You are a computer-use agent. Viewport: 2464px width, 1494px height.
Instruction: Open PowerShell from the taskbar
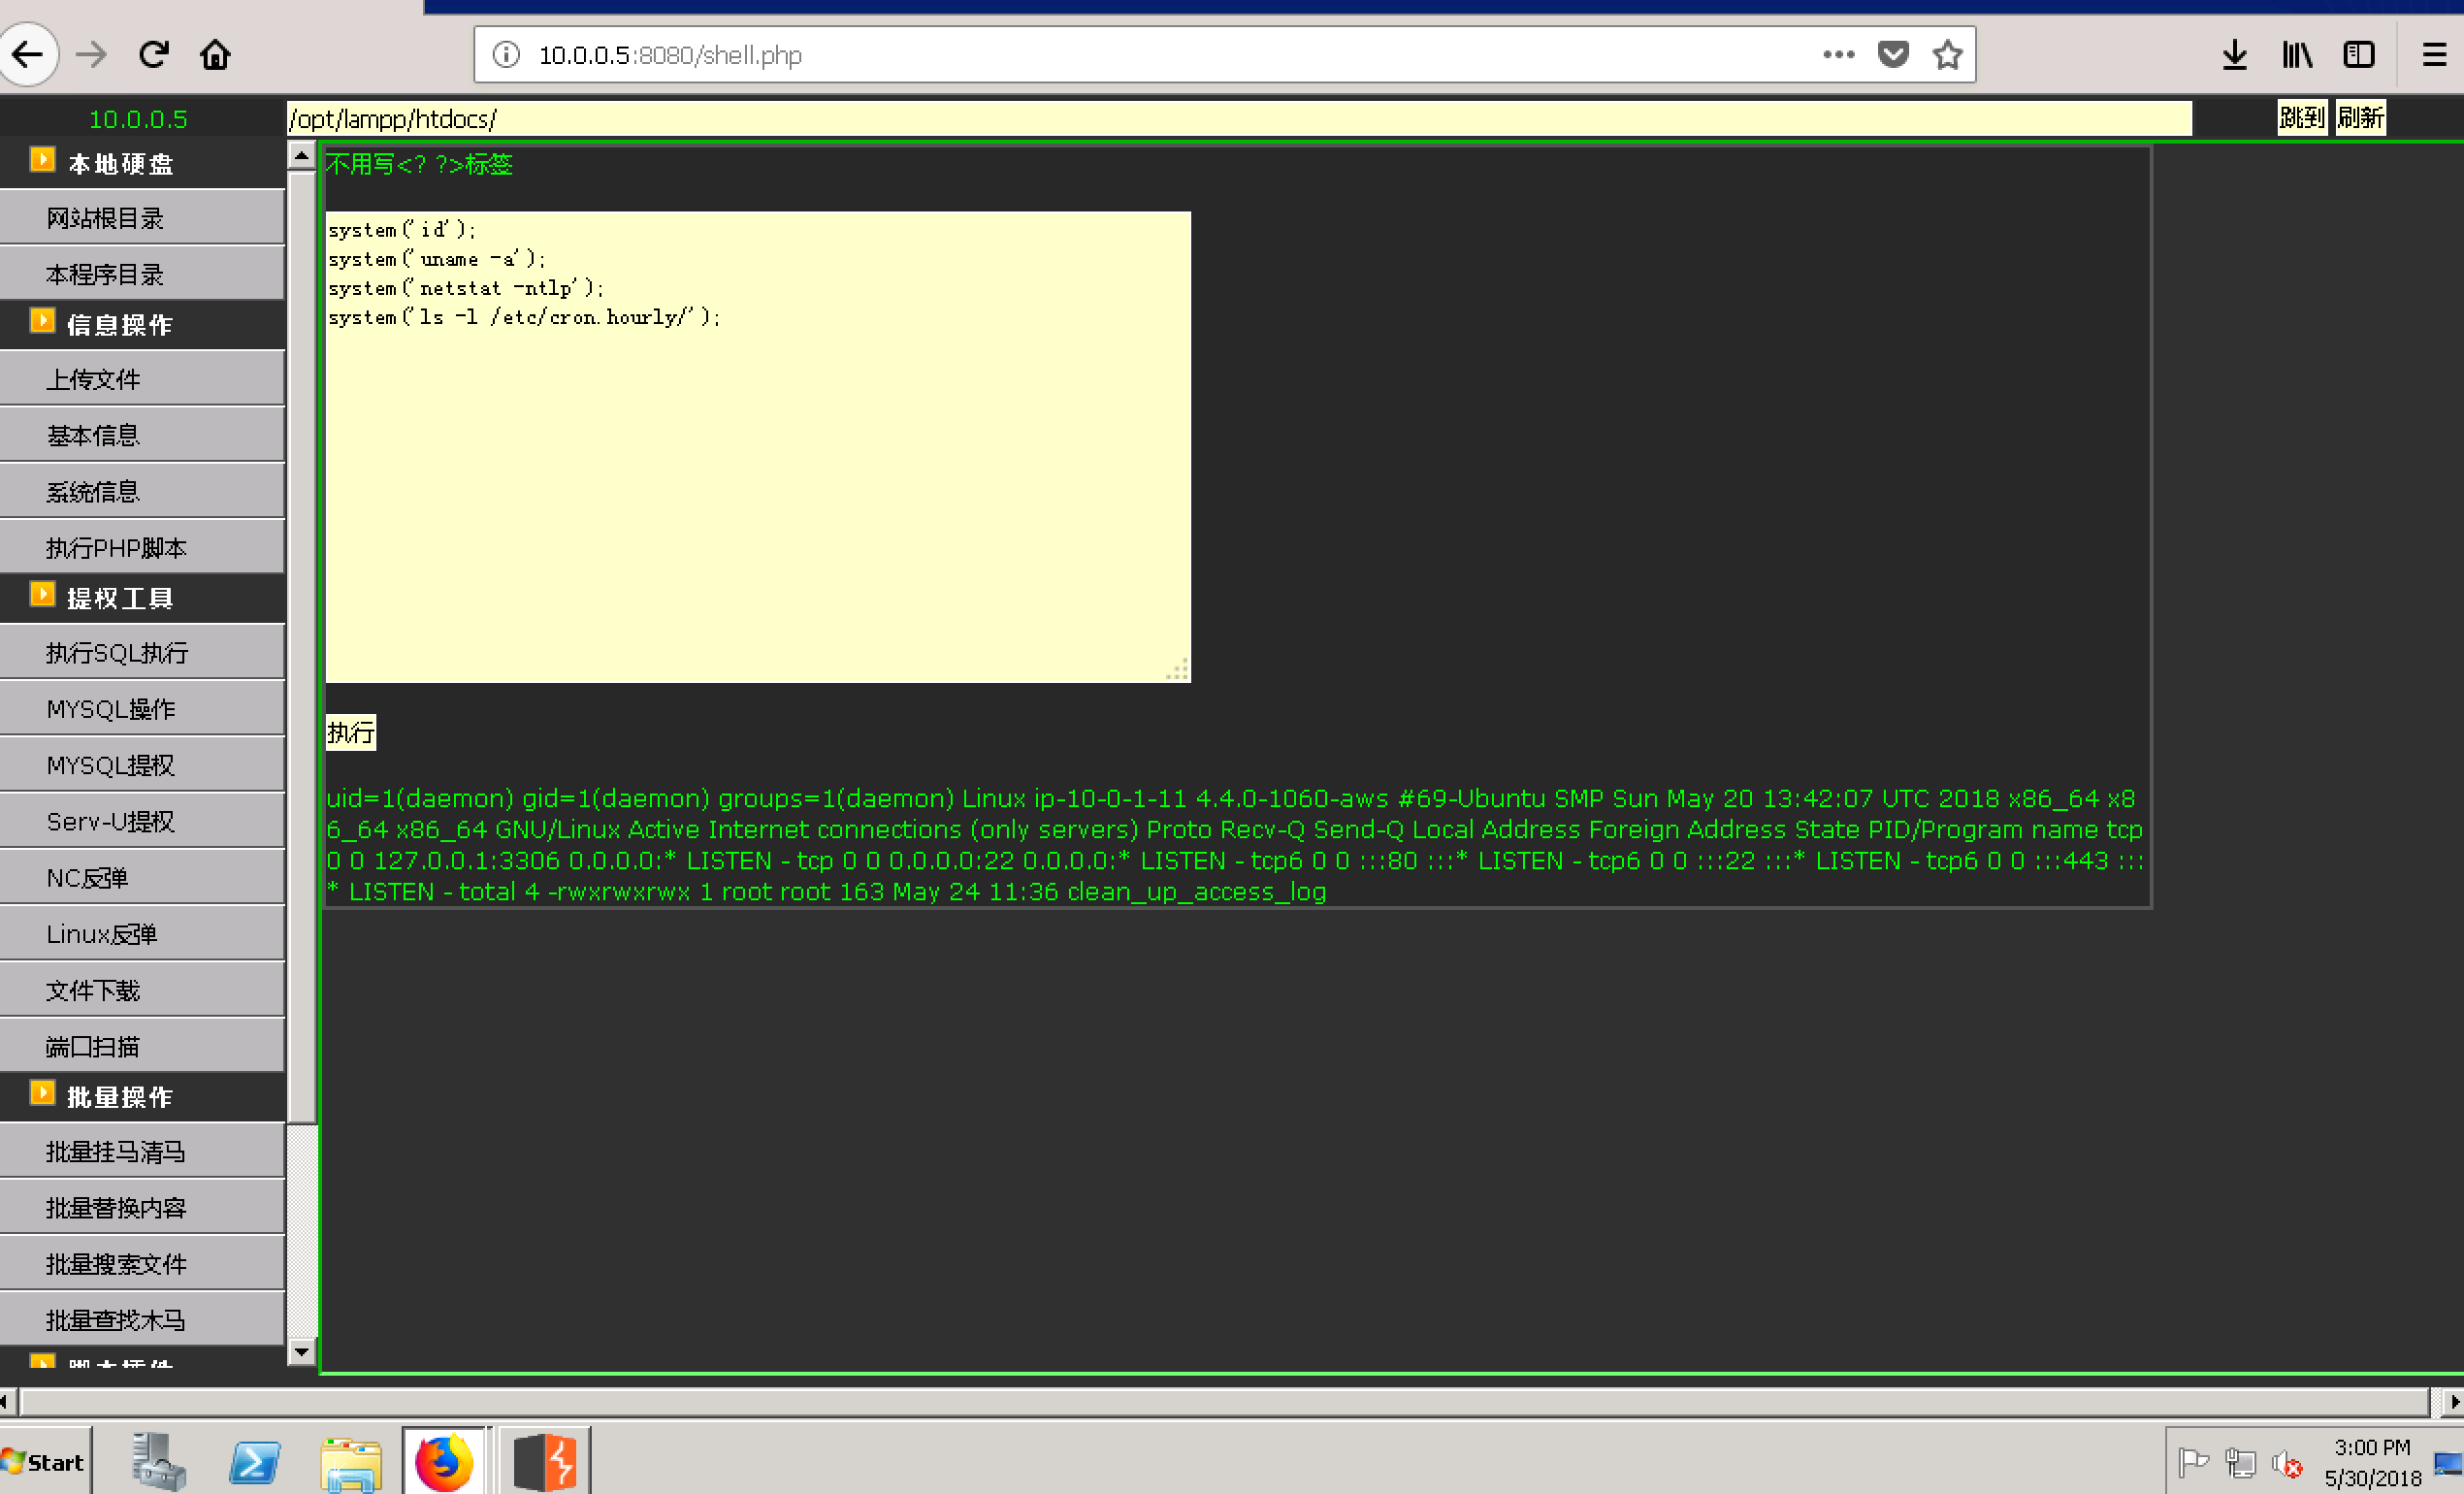(254, 1462)
